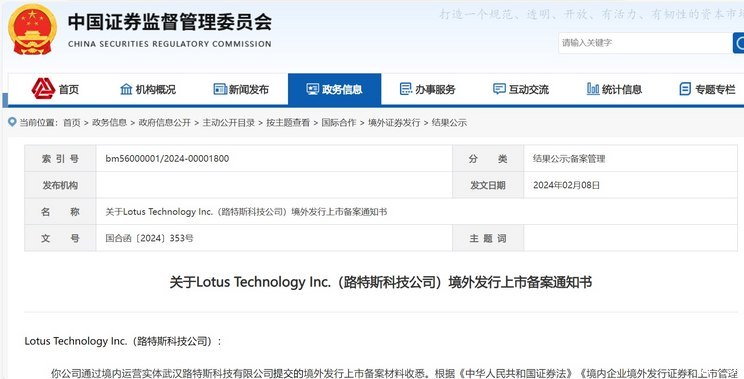This screenshot has width=744, height=379.
Task: Click the 互动交流 chat bubble icon
Action: 499,89
